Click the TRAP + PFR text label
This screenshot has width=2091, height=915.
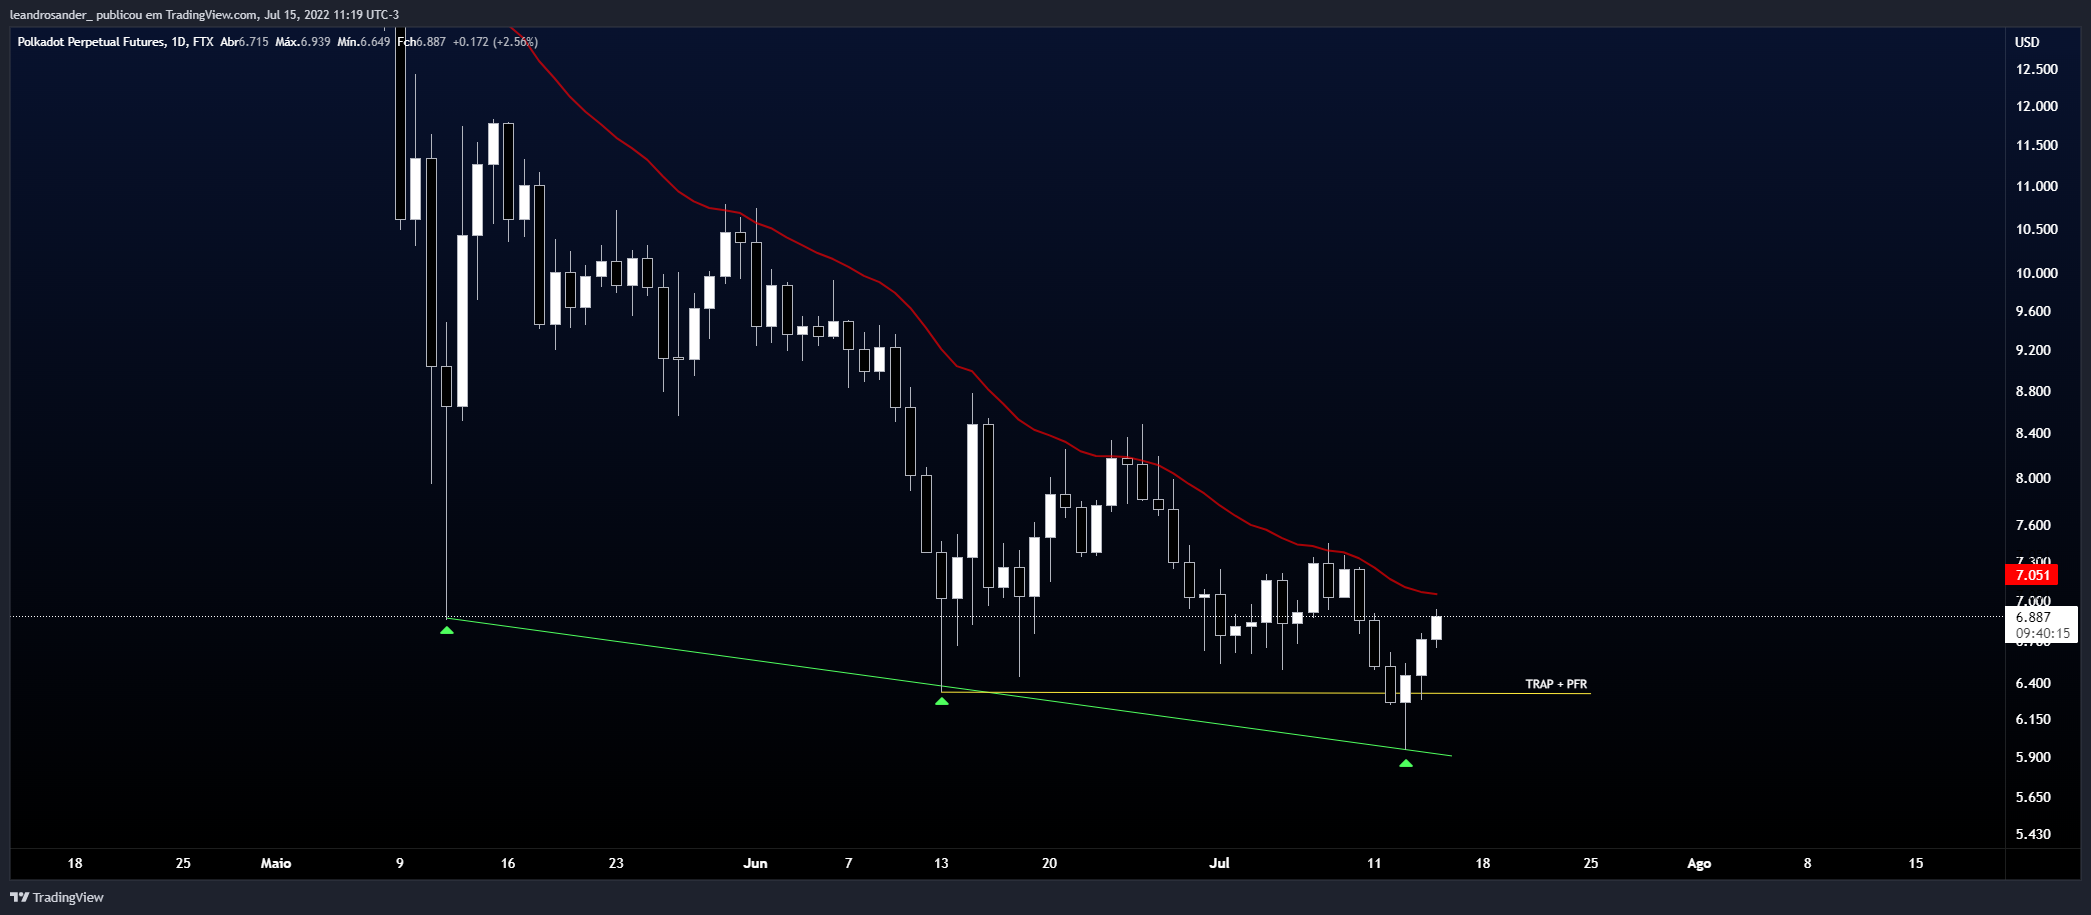(x=1556, y=684)
